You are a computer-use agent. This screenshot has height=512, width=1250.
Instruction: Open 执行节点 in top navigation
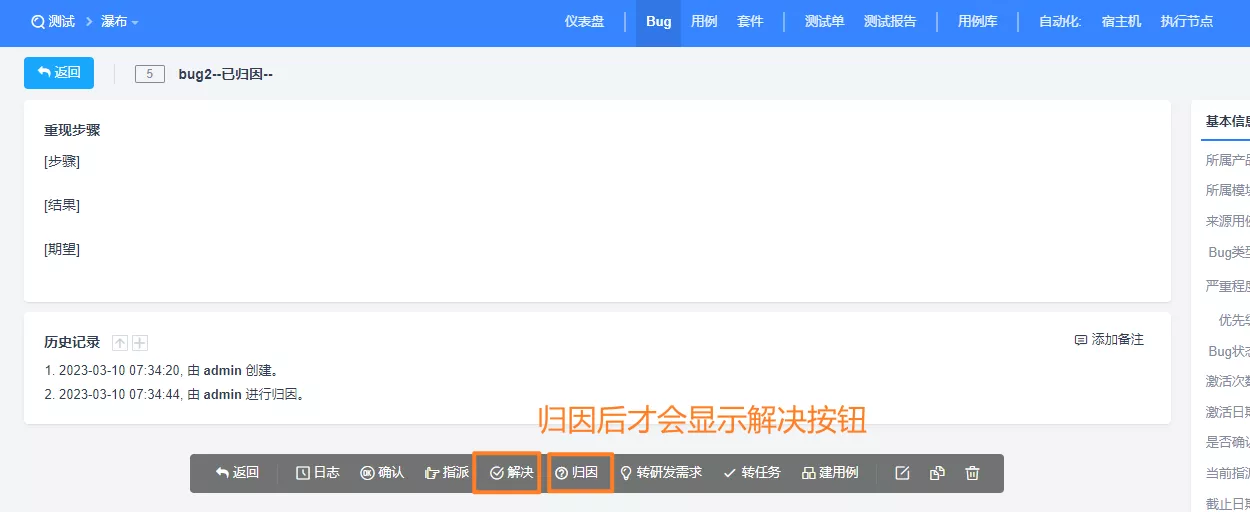[1187, 21]
